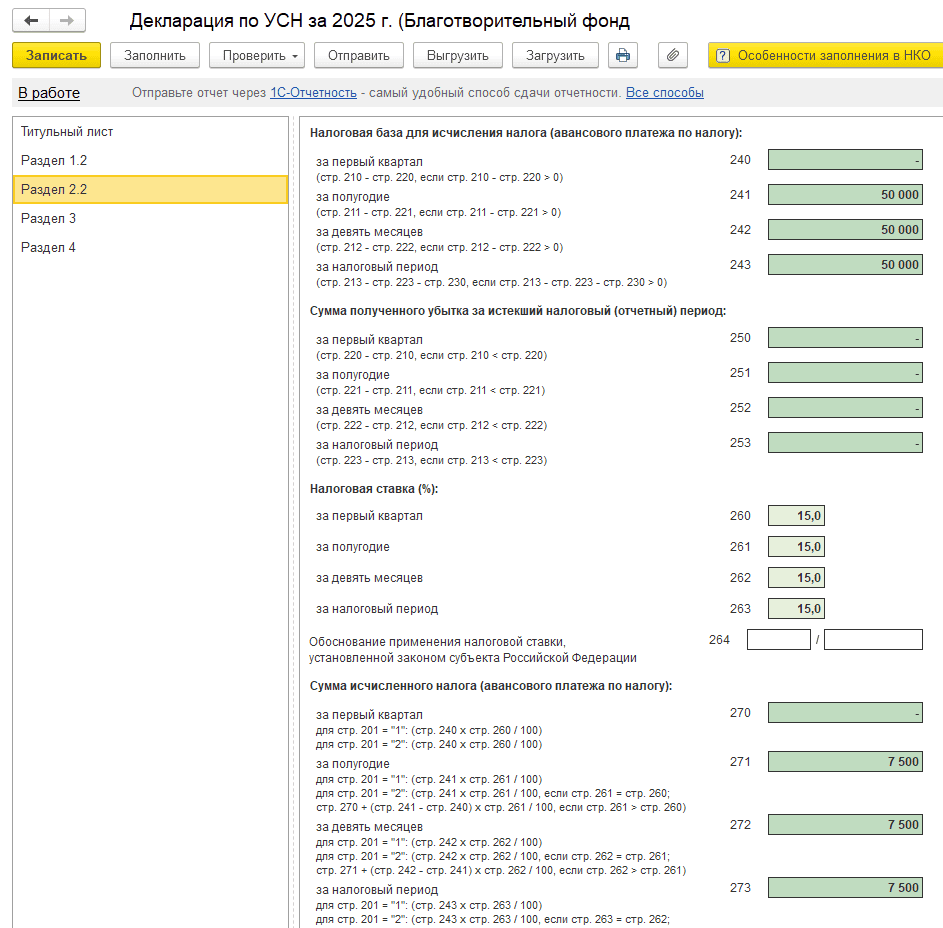Go to Раздел 3 in the sidebar
The height and width of the screenshot is (928, 943).
(49, 219)
